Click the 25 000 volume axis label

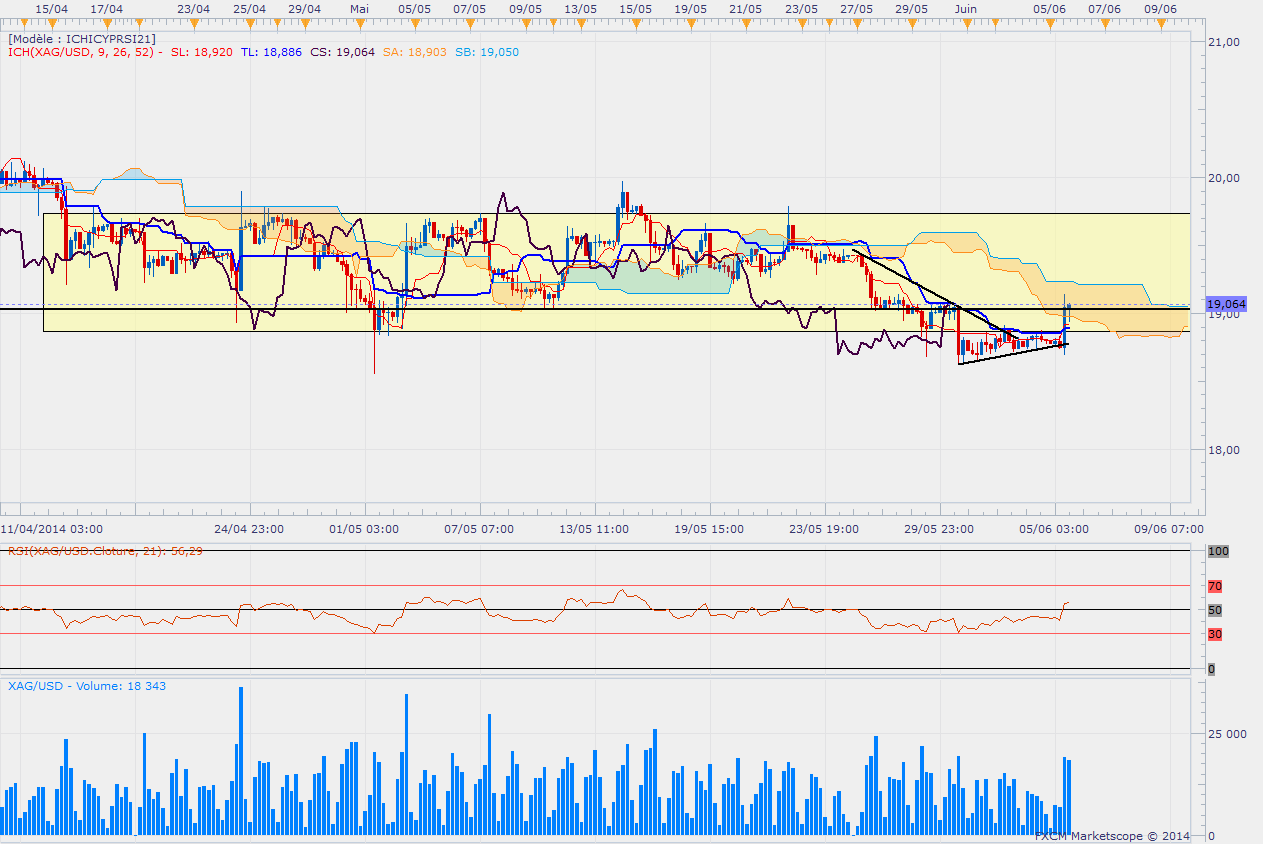point(1226,734)
